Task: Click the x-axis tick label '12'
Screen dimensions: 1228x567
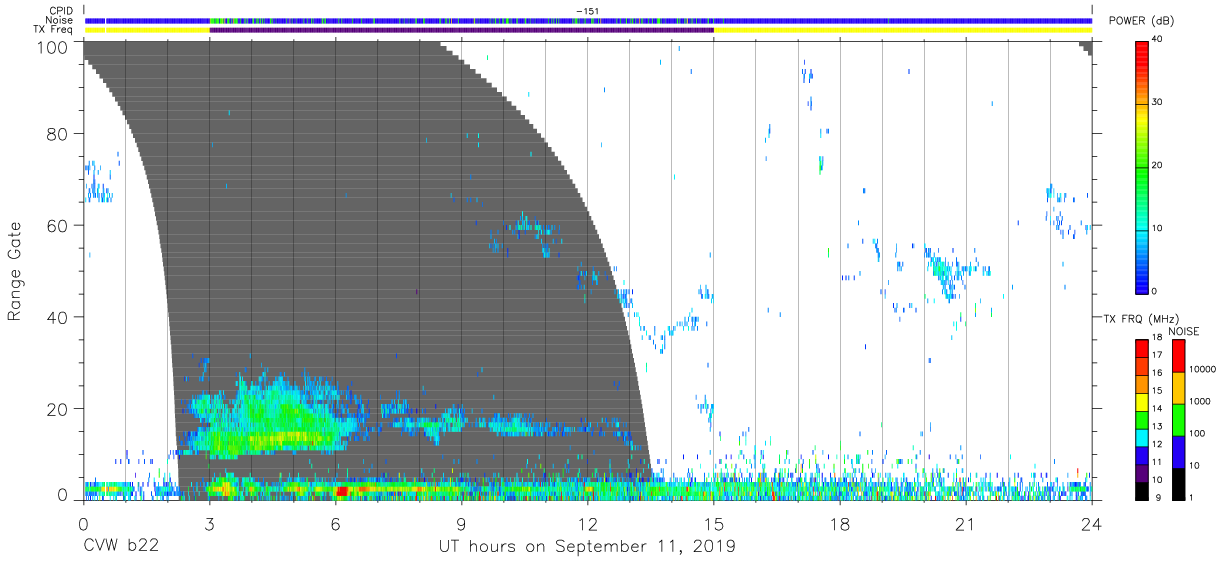Action: [587, 524]
